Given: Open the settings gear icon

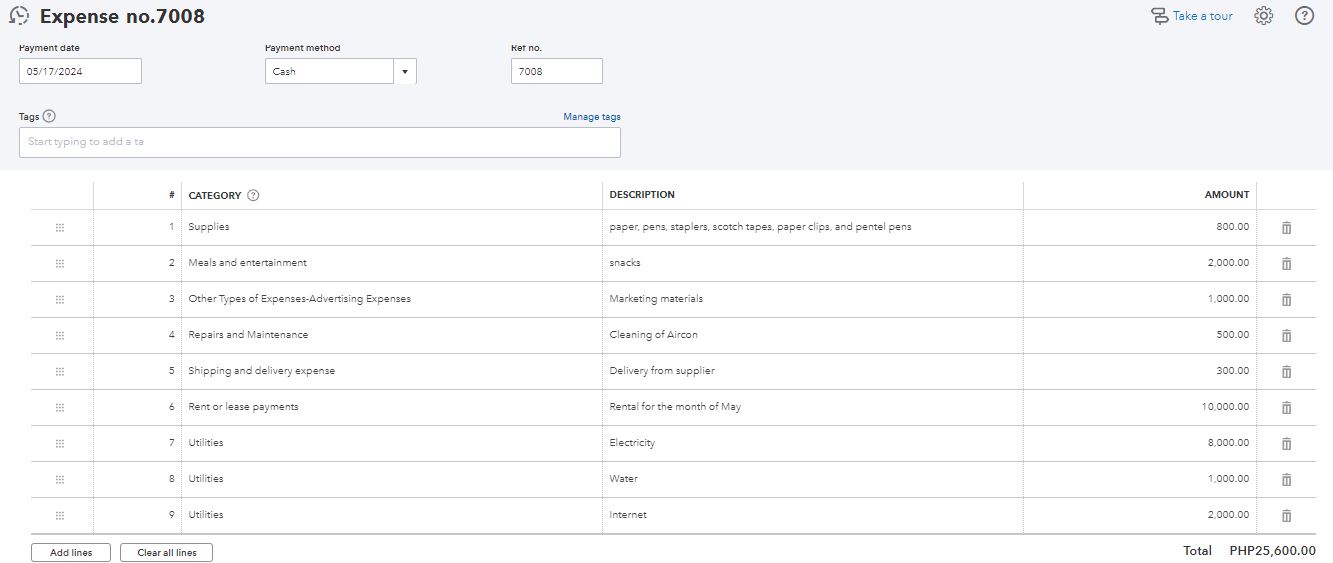Looking at the screenshot, I should tap(1264, 16).
